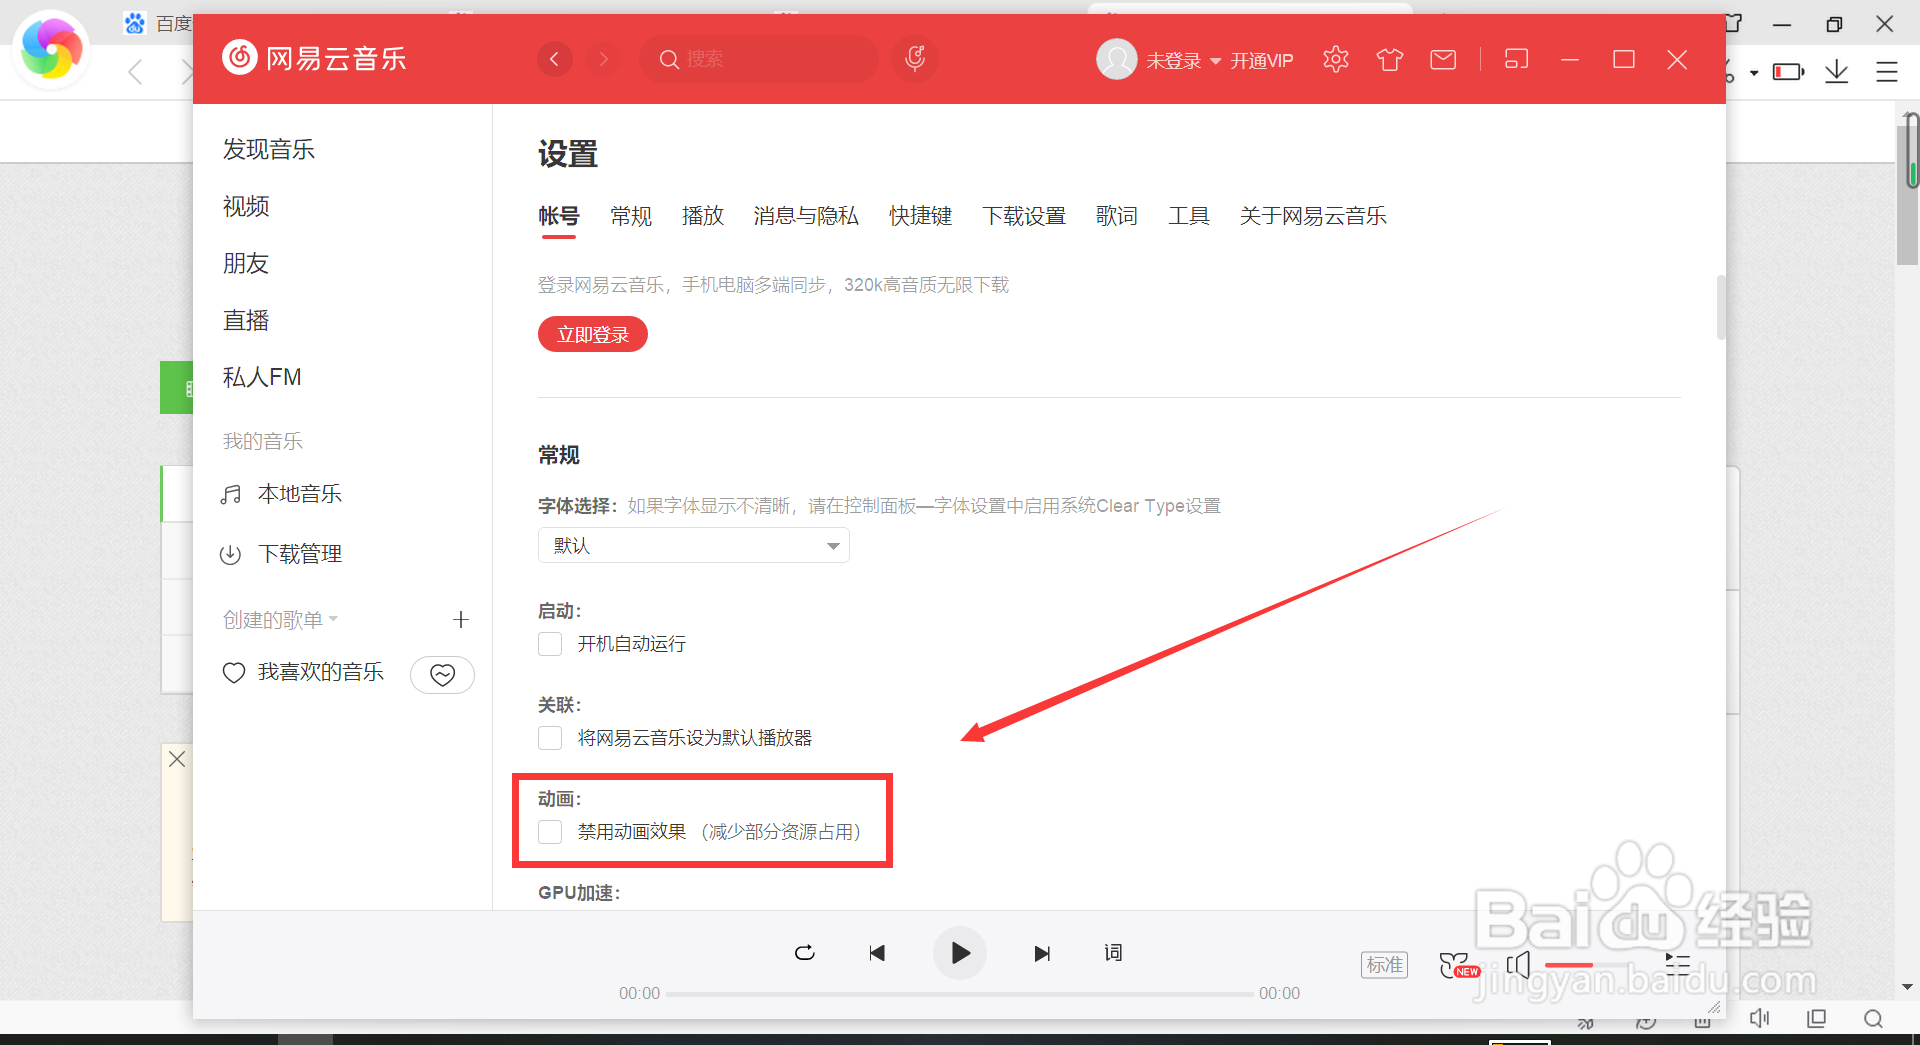Screen dimensions: 1920x1045
Task: Click browser back arrow in background window
Action: [x=136, y=72]
